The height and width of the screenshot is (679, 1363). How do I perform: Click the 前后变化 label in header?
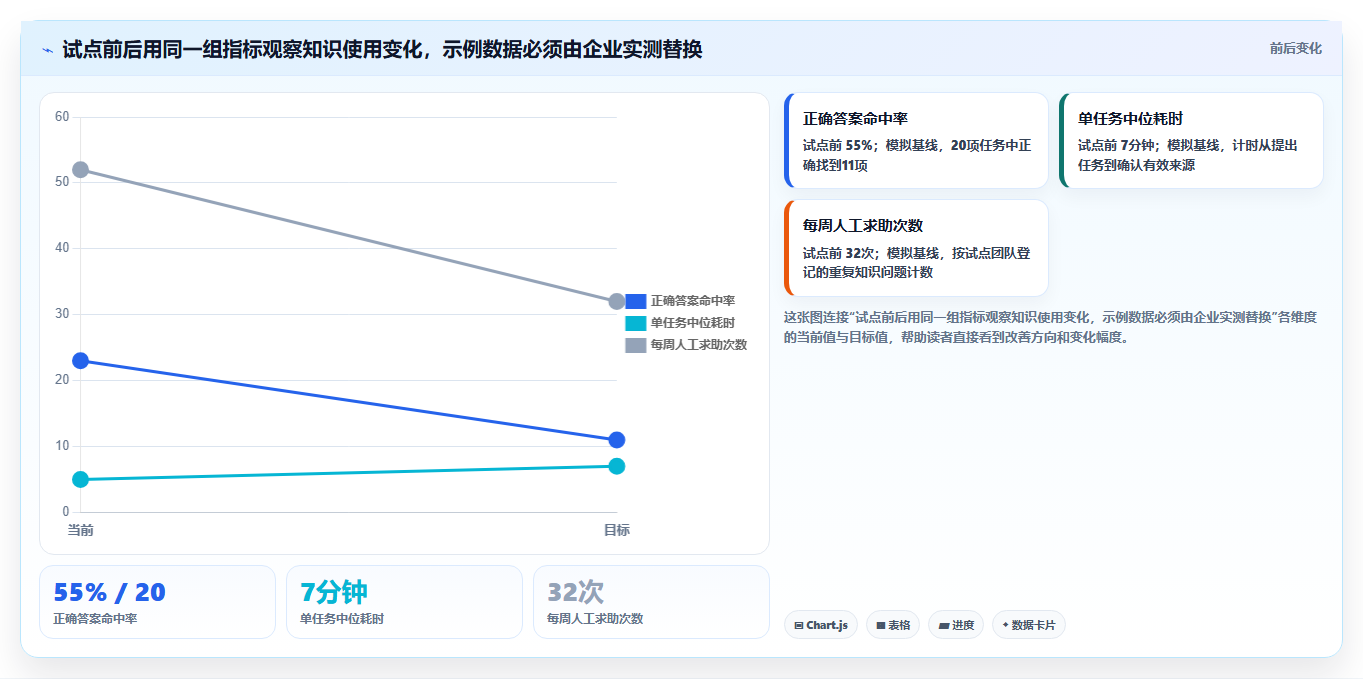pos(1295,48)
